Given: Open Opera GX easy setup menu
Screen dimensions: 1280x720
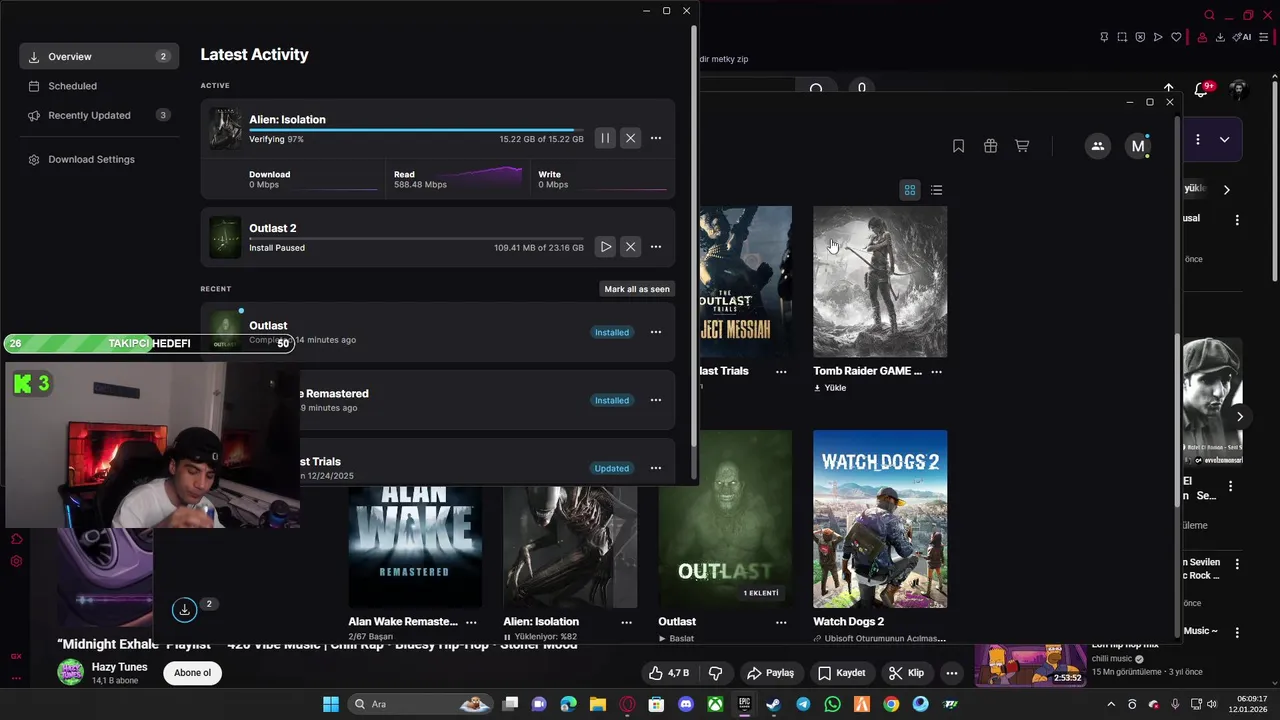Looking at the screenshot, I should 1264,37.
